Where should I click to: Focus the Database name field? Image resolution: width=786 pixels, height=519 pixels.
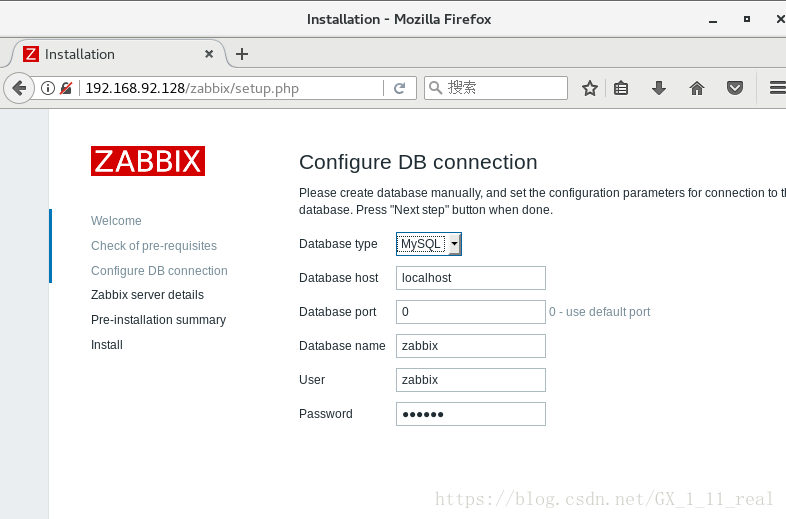[x=471, y=346]
